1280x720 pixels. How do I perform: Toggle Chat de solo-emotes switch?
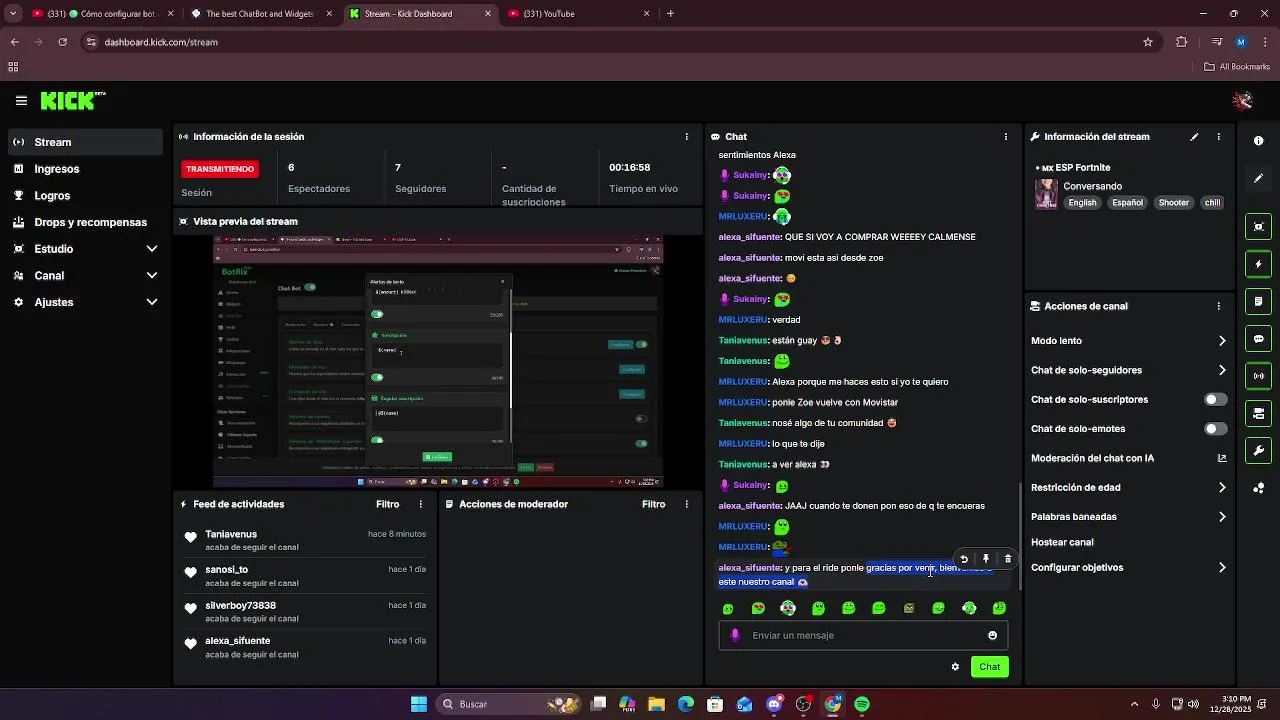1215,429
